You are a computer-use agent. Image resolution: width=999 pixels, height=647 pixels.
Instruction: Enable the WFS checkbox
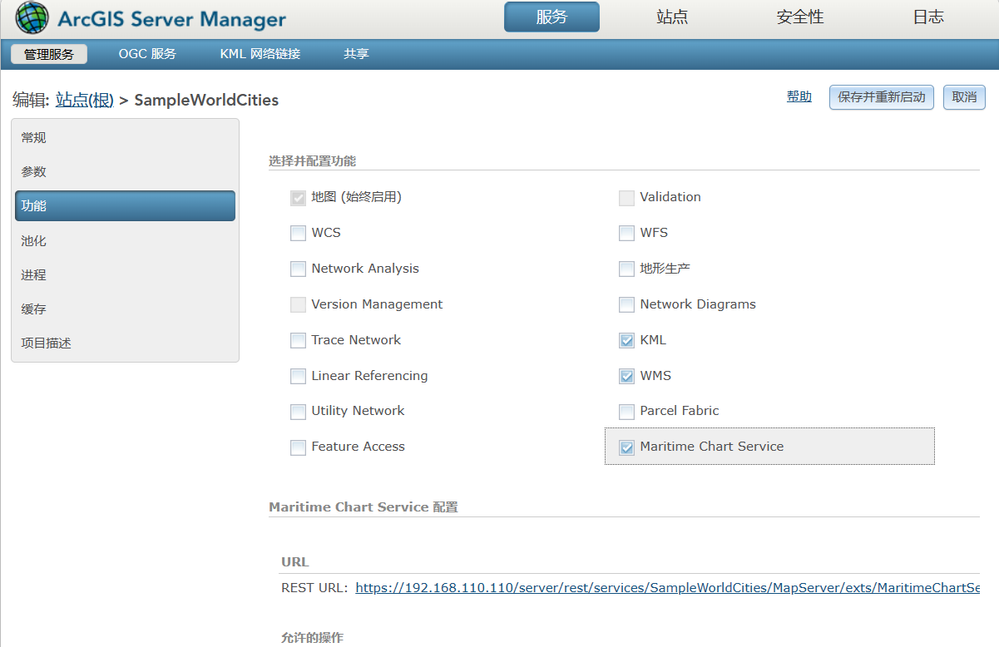pos(627,233)
